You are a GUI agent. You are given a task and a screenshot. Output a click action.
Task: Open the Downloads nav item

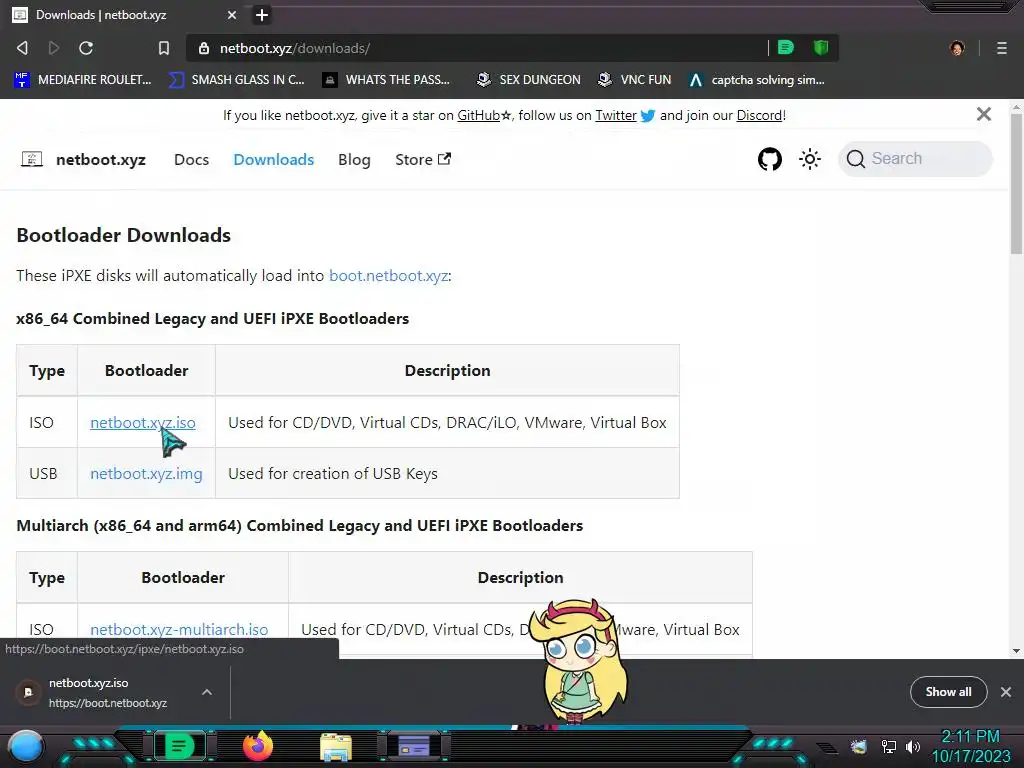tap(274, 159)
